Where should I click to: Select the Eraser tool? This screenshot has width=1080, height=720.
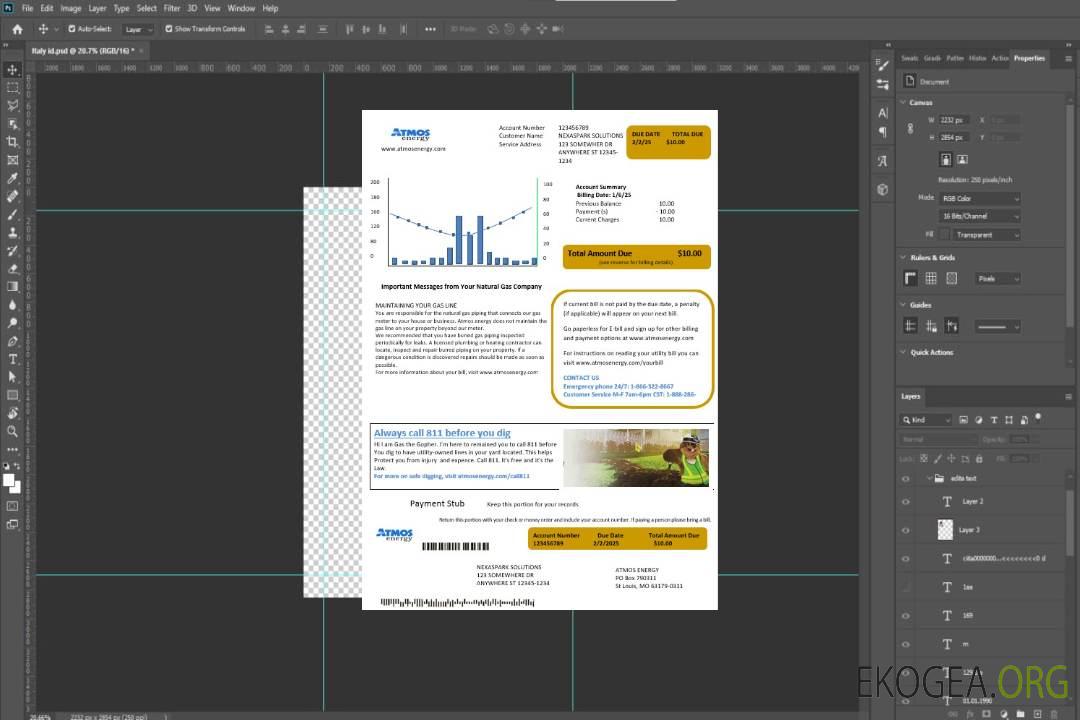click(12, 269)
